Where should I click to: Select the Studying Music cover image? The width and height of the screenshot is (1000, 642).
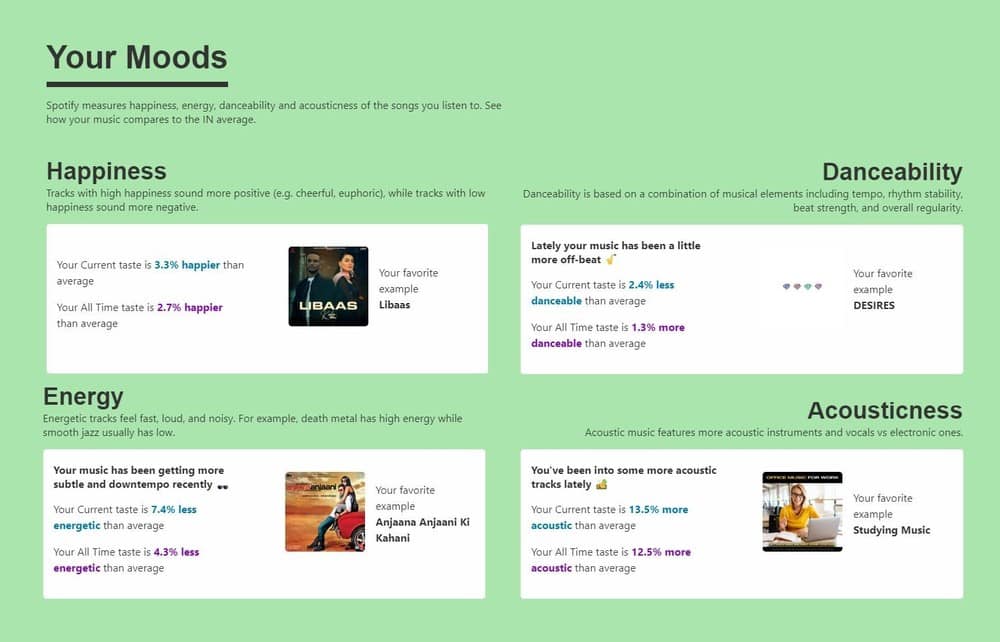point(802,512)
